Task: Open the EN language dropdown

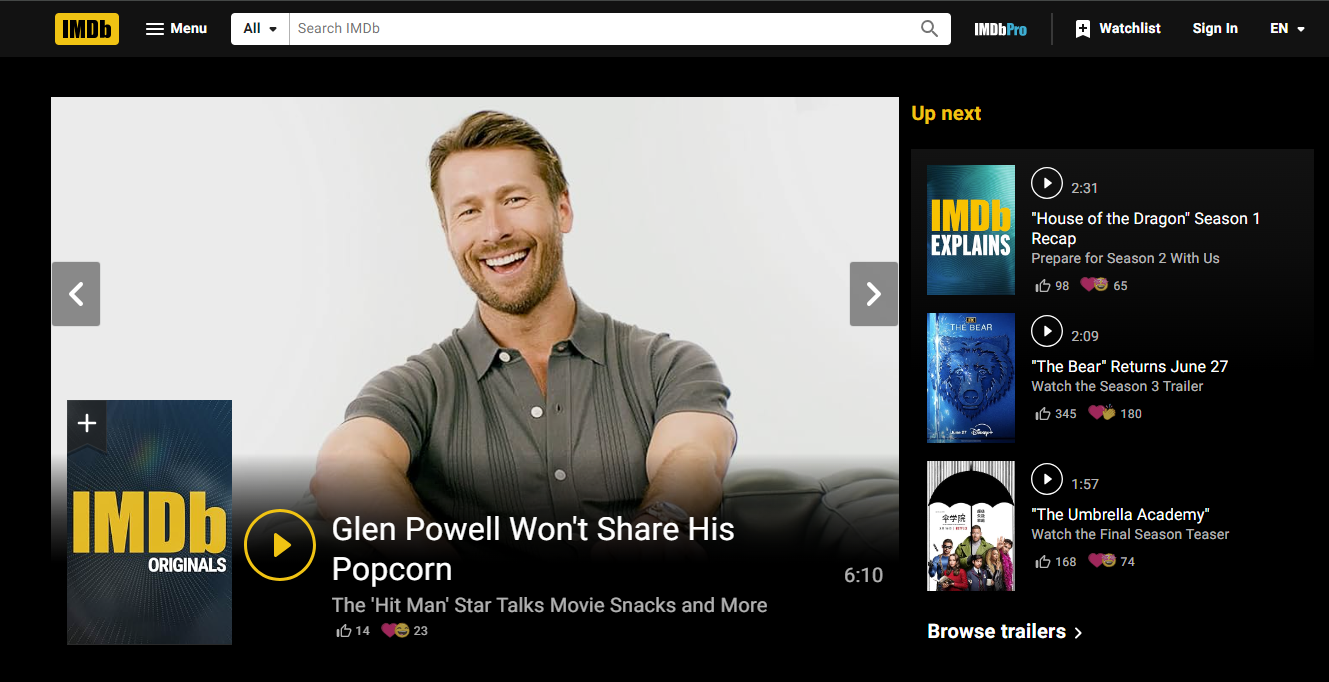Action: [x=1287, y=29]
